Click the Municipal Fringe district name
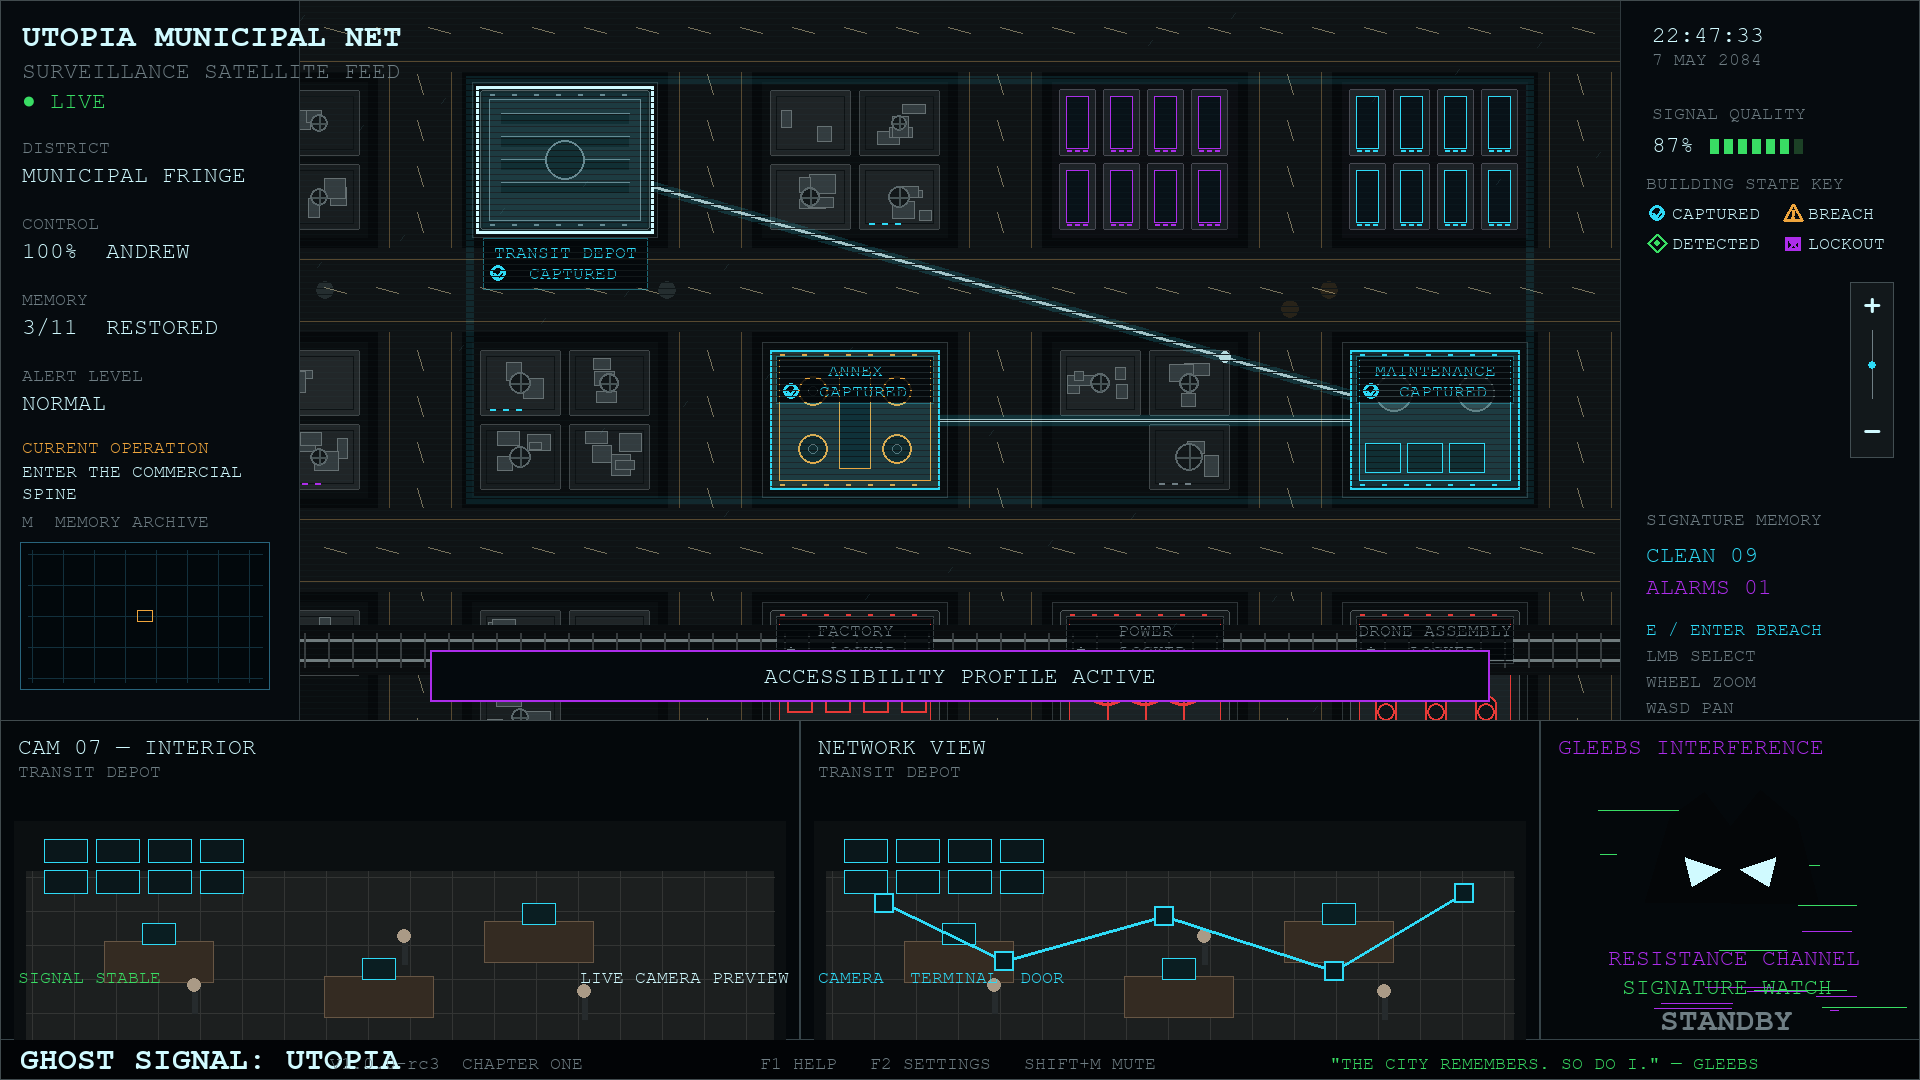The height and width of the screenshot is (1080, 1920). tap(134, 176)
